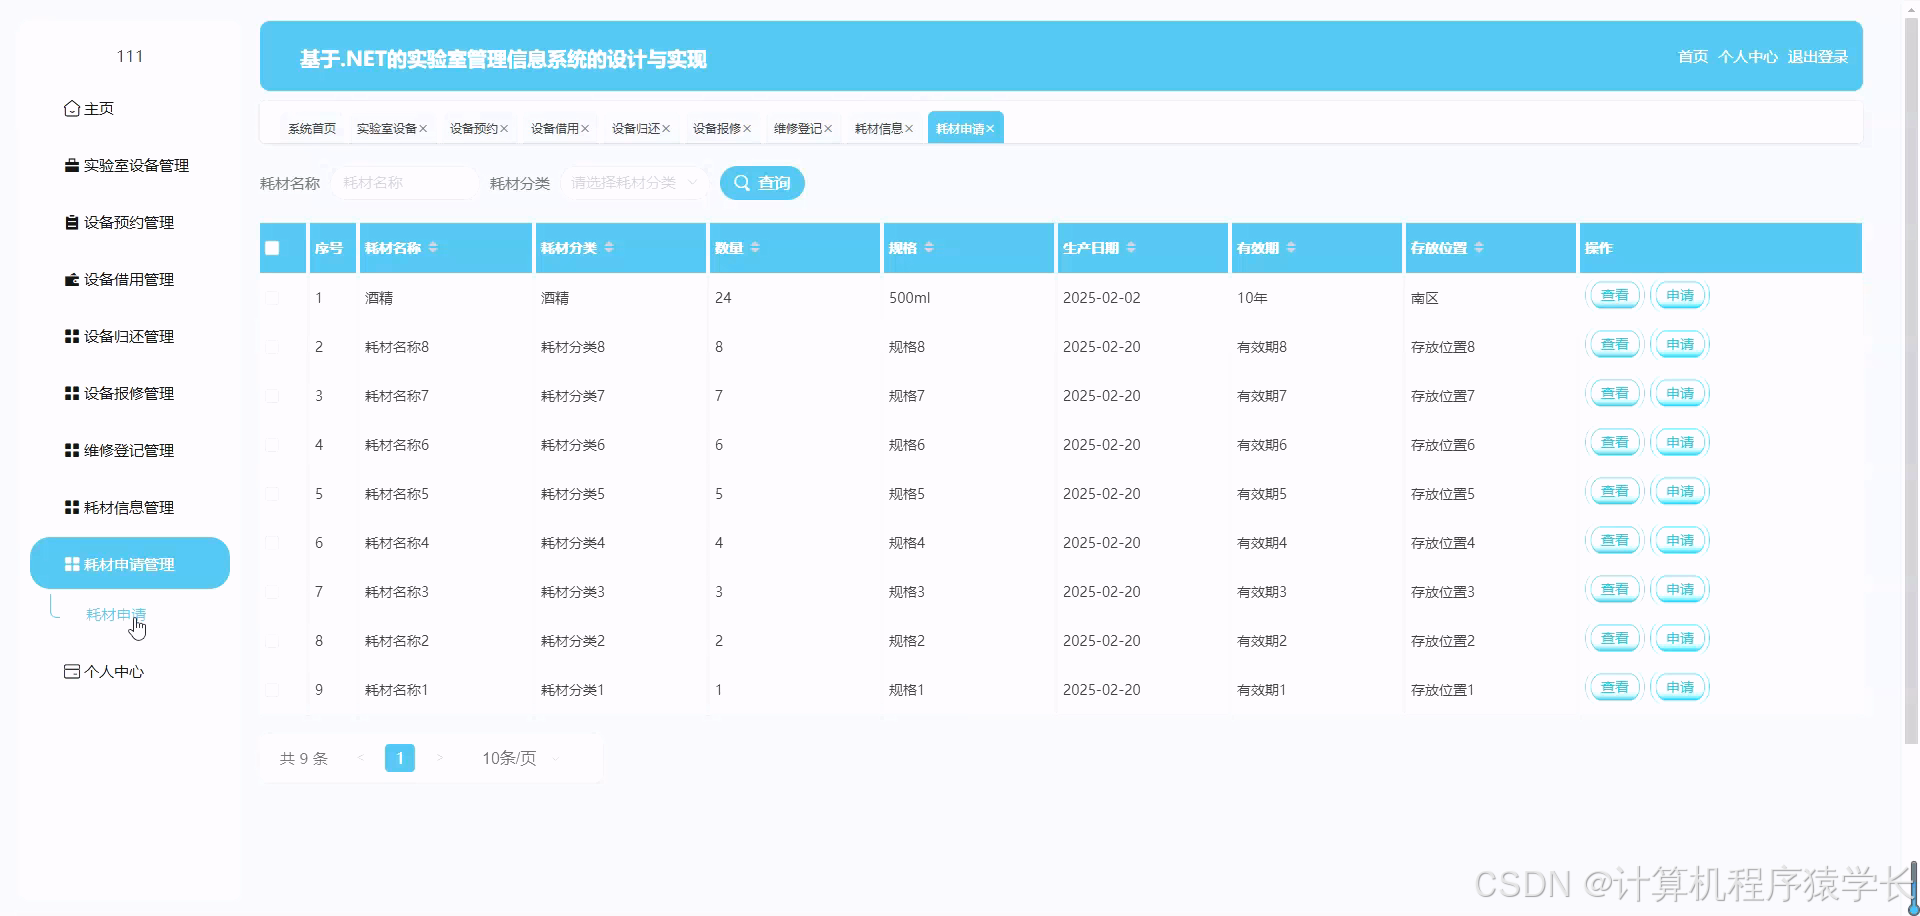Click into the 耗材名称 search field

point(405,183)
